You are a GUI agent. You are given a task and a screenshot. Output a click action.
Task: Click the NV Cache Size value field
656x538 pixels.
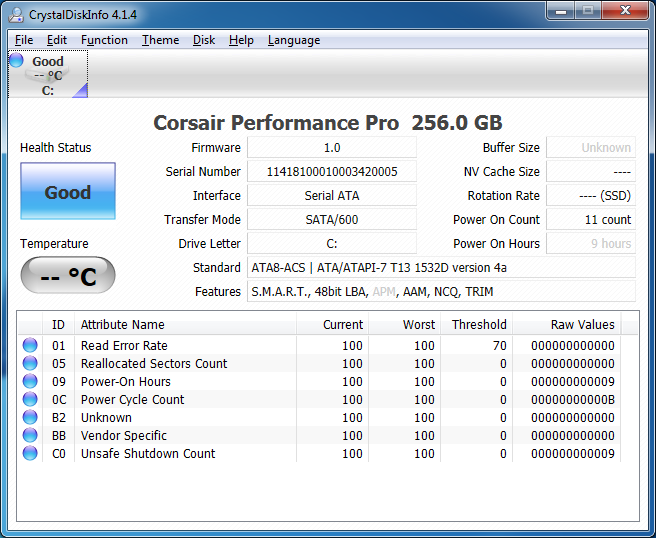pos(591,172)
